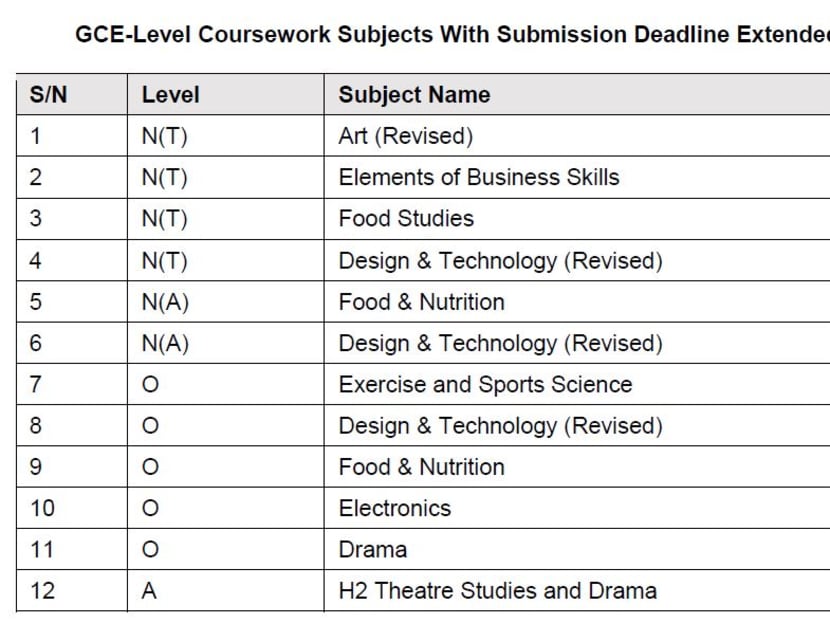Click the level A cell in row 12
Screen dimensions: 830x622
[149, 590]
